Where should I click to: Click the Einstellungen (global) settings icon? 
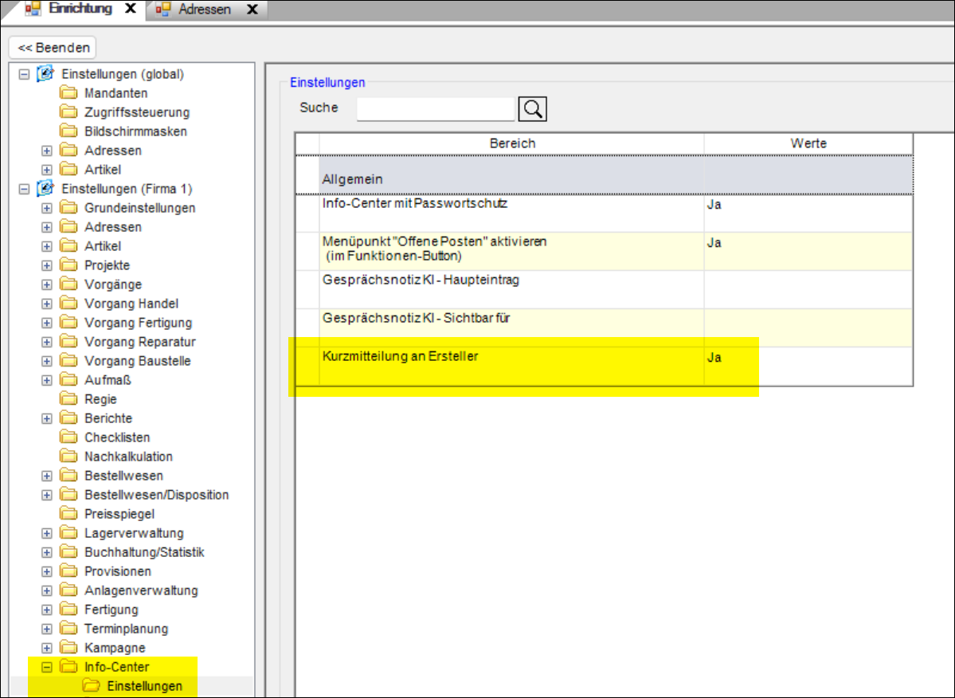(45, 74)
